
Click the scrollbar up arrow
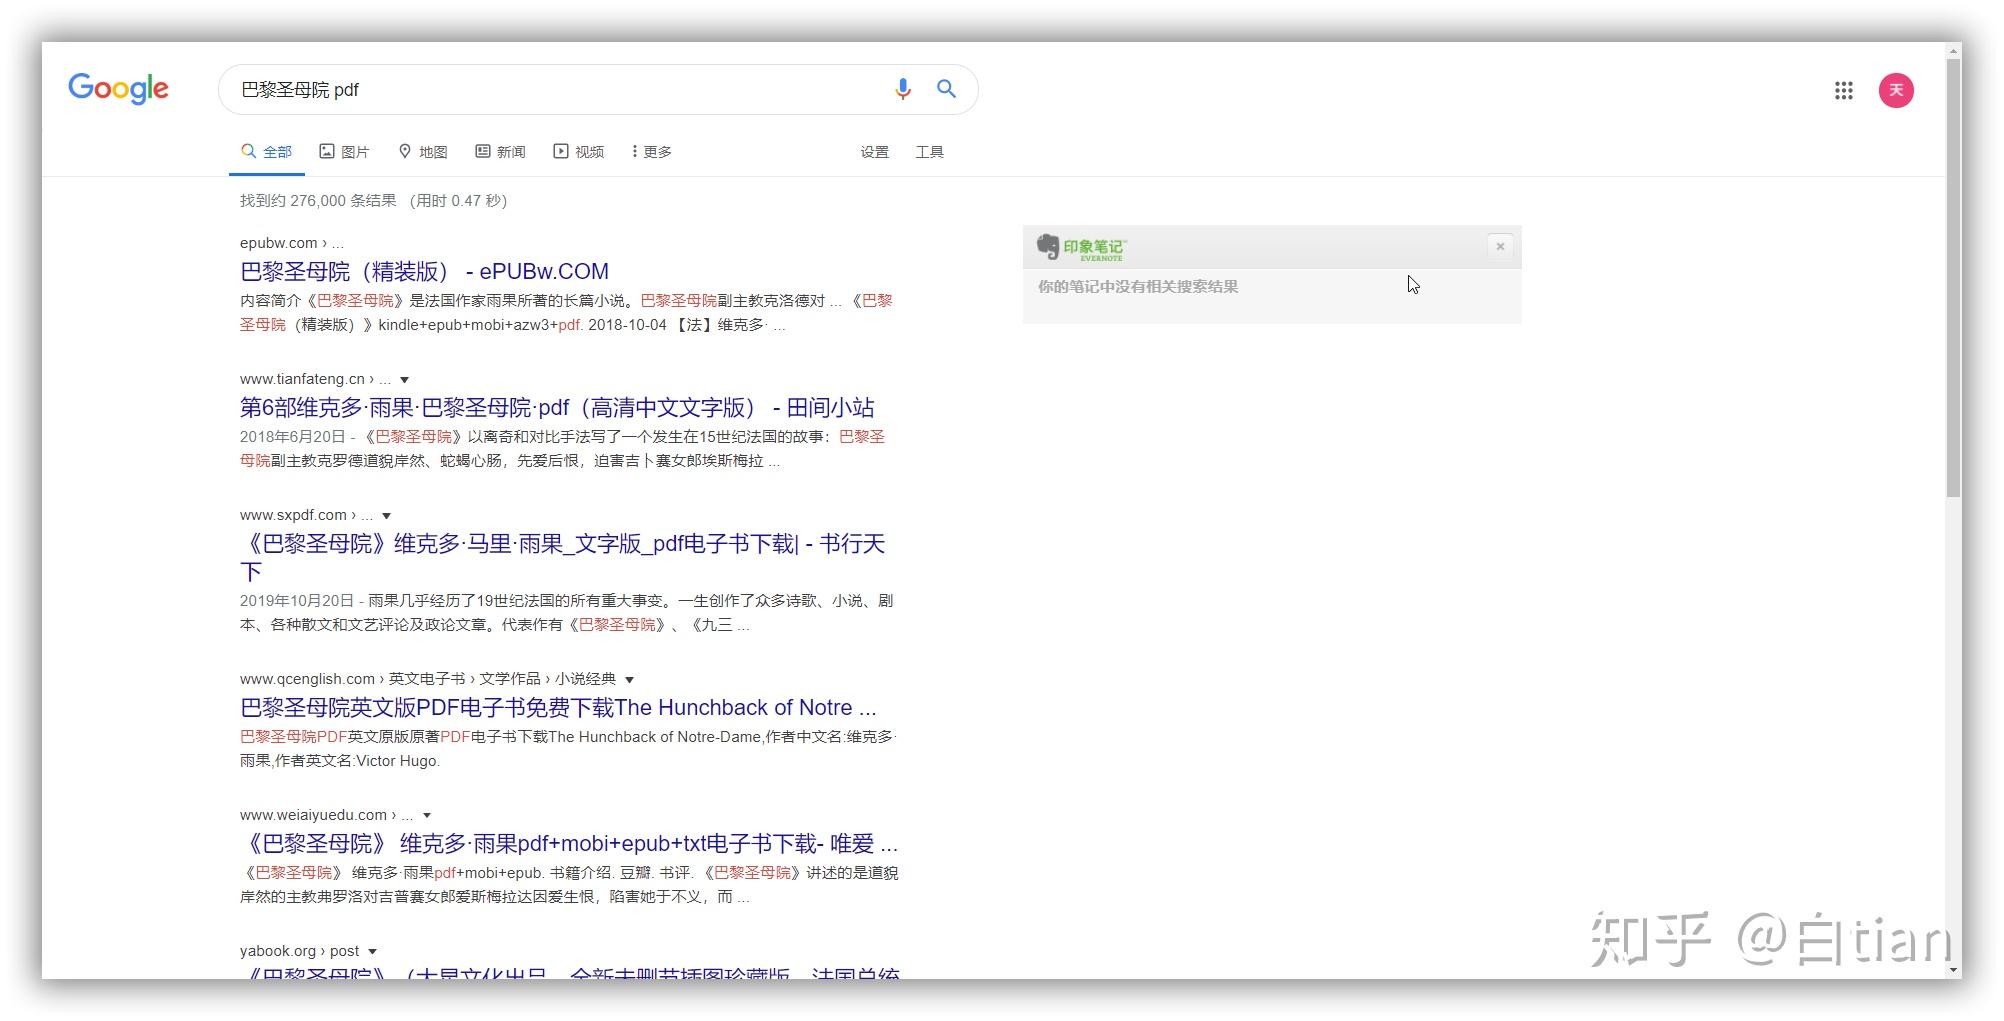point(1953,50)
